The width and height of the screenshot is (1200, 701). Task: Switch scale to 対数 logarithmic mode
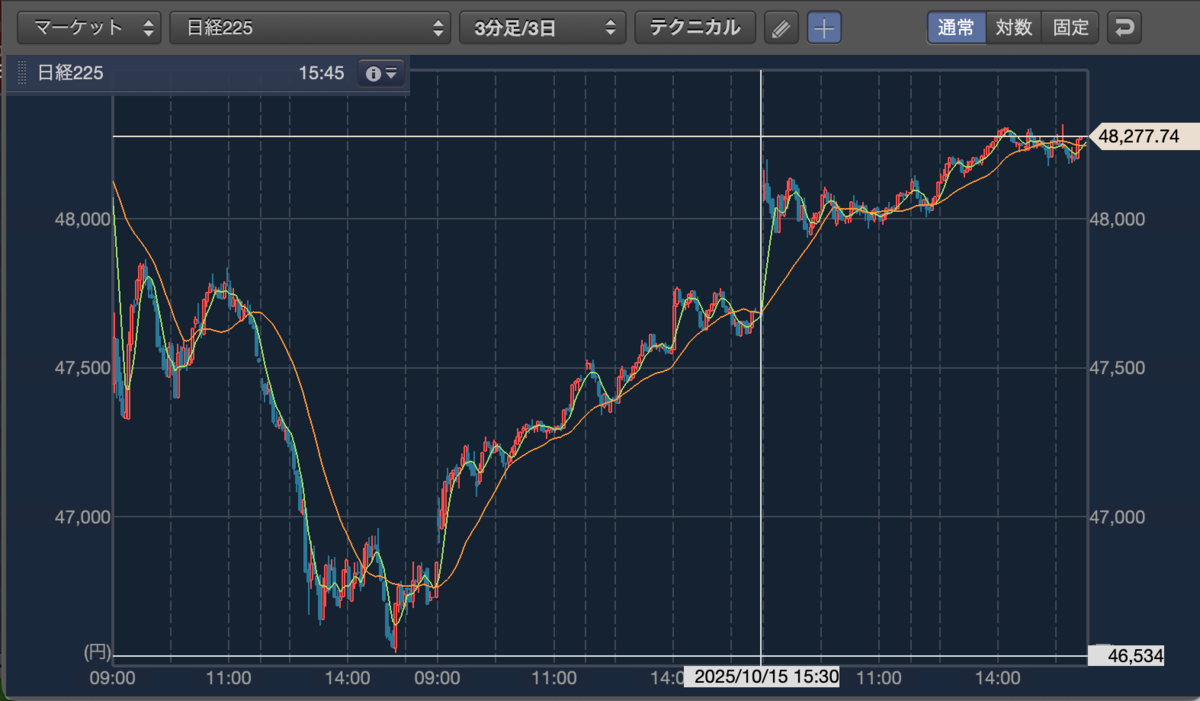[1013, 28]
